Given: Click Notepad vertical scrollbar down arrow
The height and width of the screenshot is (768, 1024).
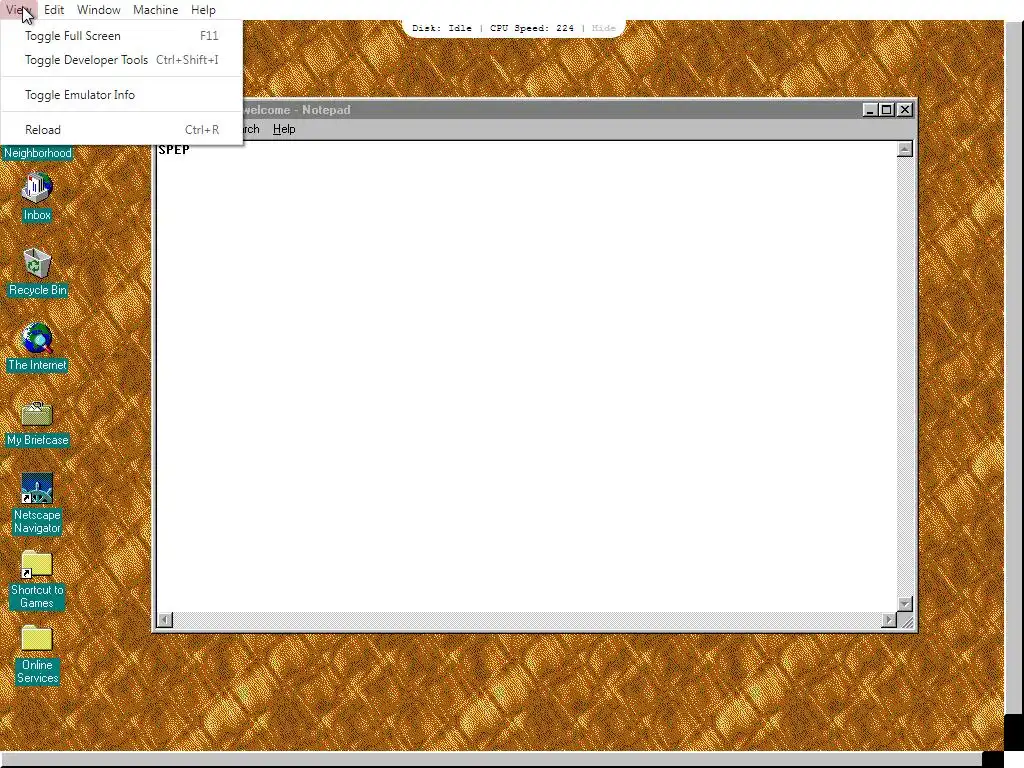Looking at the screenshot, I should (904, 604).
